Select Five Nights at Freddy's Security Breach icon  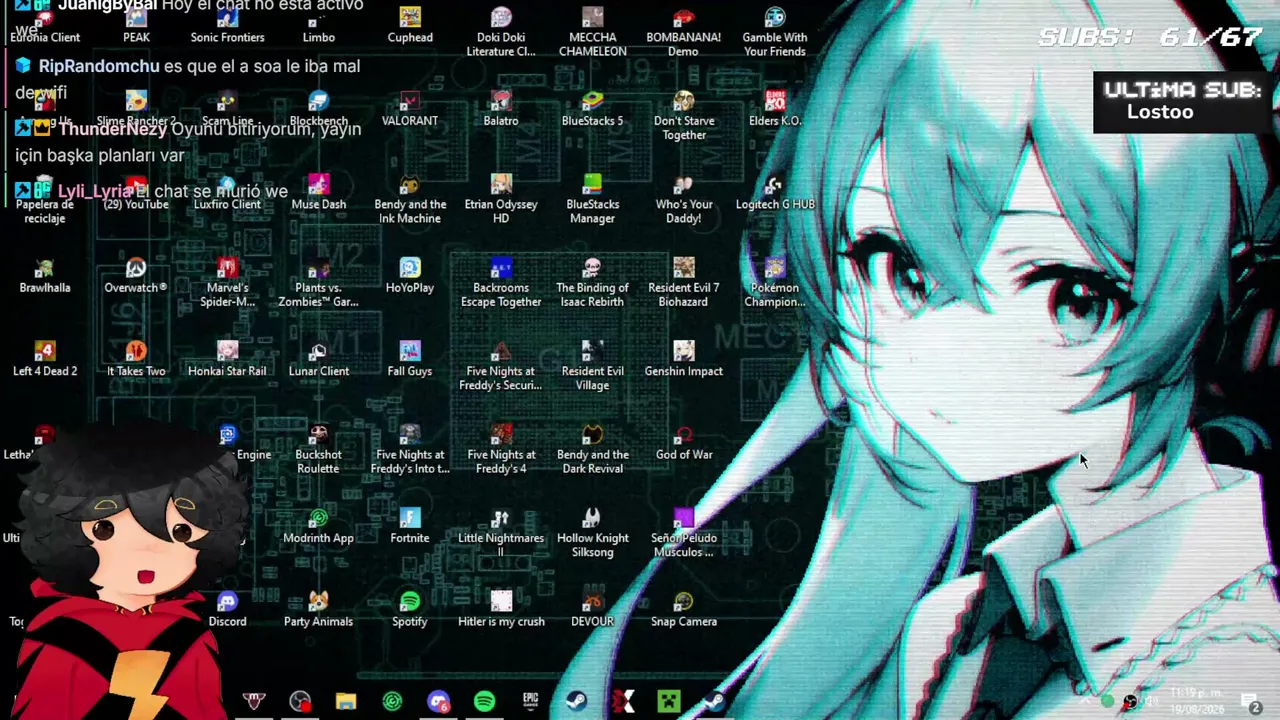(x=501, y=366)
